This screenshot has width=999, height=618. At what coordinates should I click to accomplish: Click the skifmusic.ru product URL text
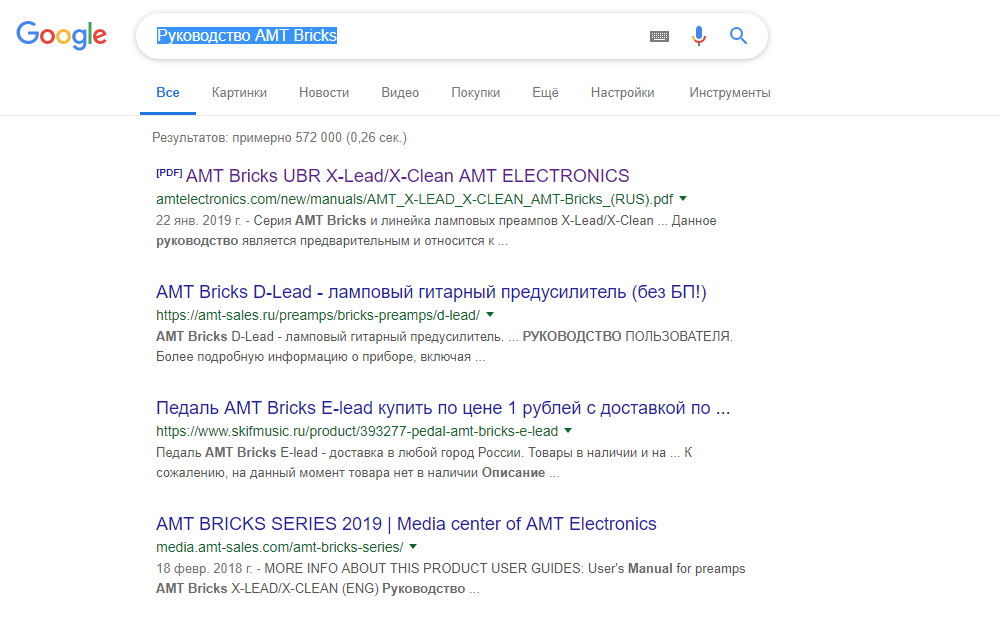(x=357, y=431)
